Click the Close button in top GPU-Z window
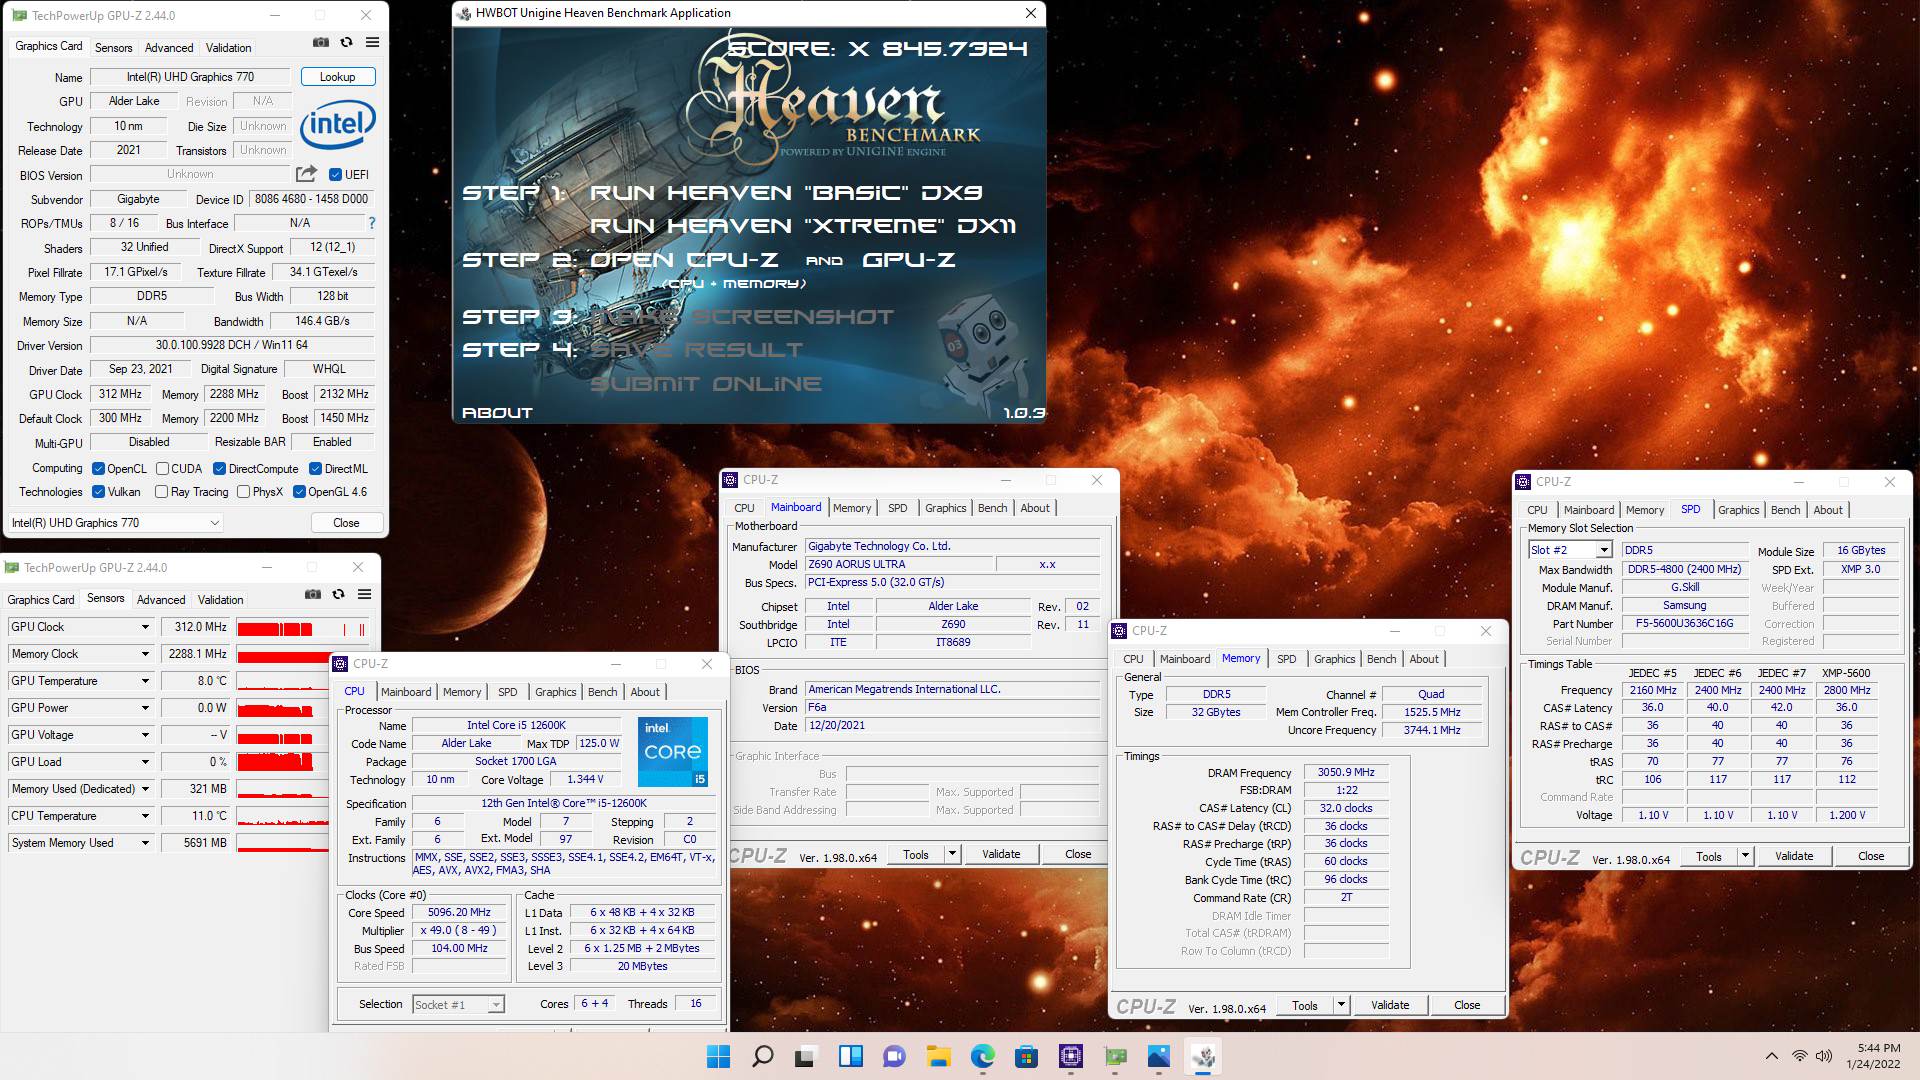This screenshot has width=1920, height=1080. [346, 522]
